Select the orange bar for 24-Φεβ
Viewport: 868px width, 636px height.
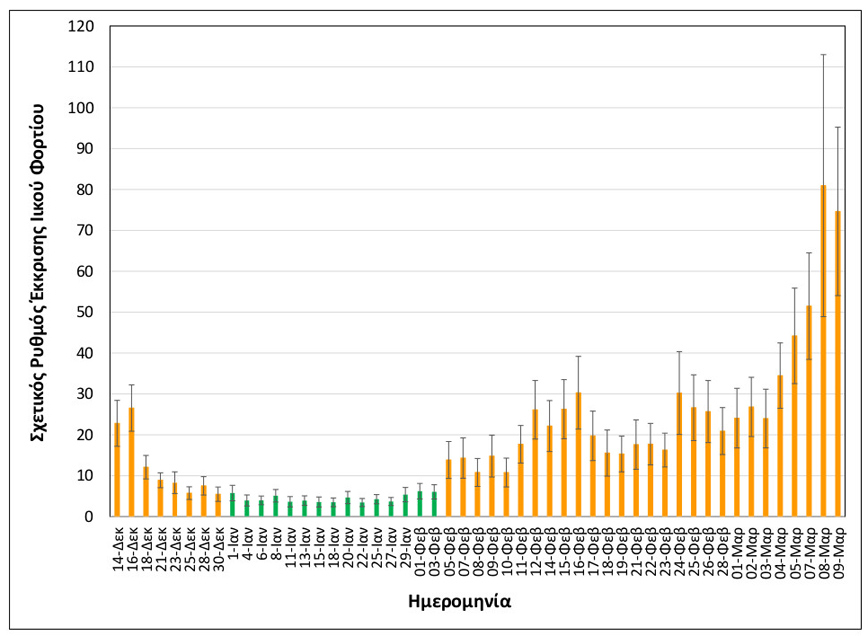[679, 458]
